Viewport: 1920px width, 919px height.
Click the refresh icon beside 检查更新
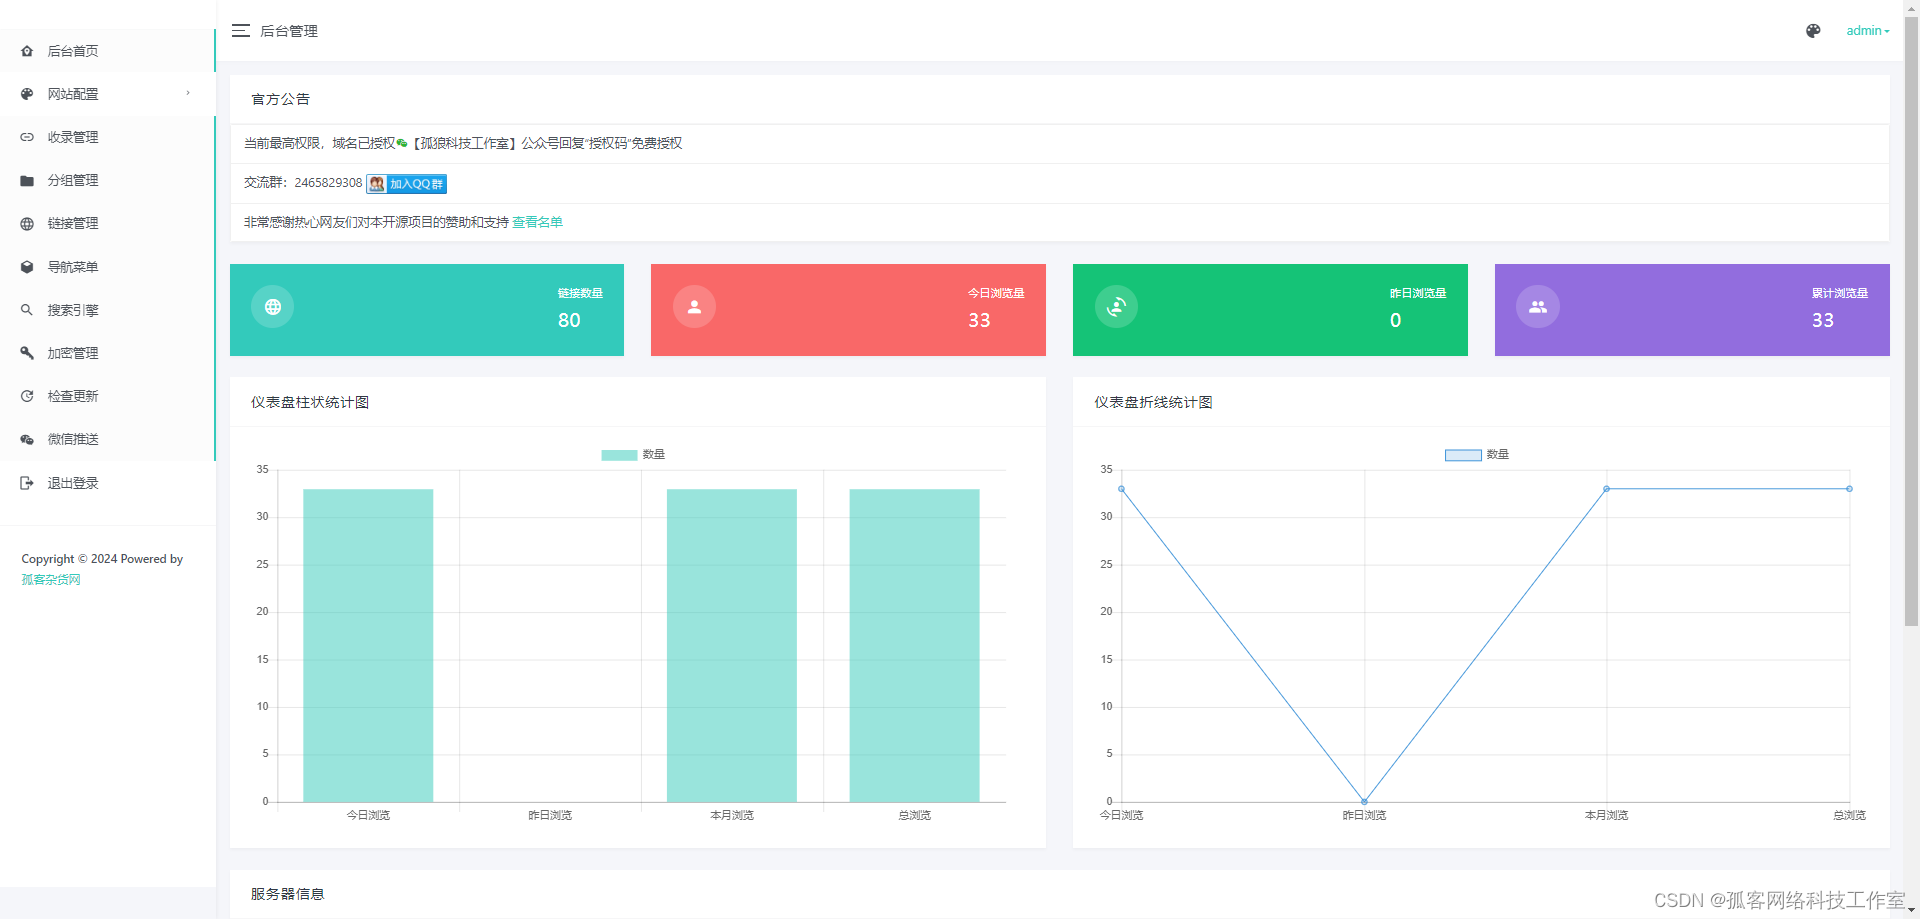[27, 396]
